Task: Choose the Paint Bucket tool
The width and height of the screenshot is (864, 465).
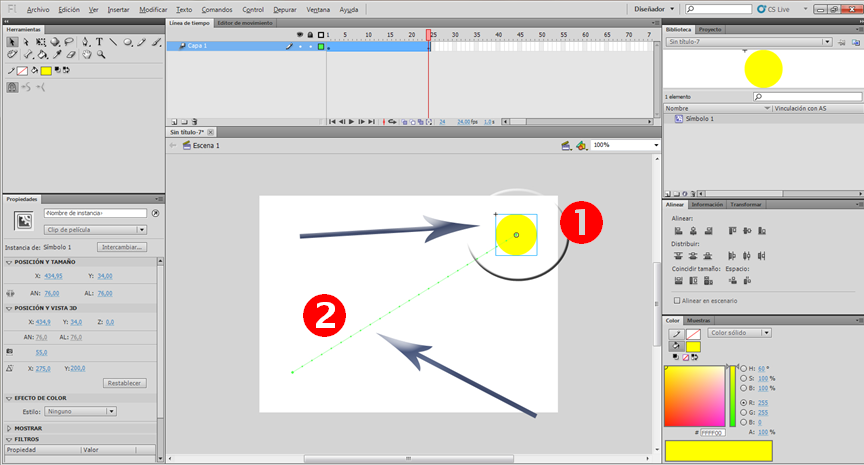Action: [x=42, y=55]
